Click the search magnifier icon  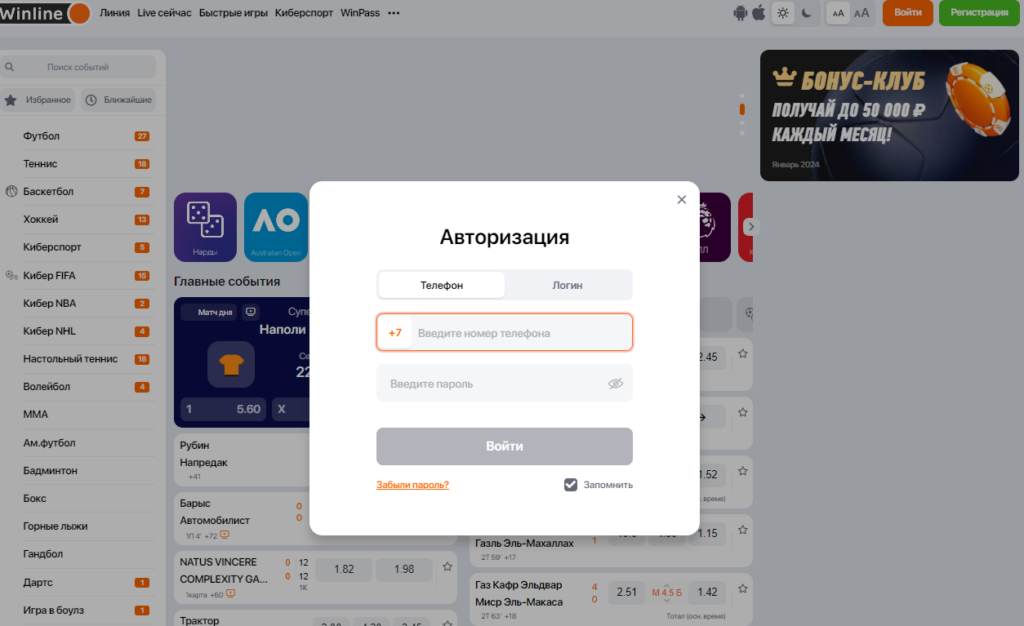(x=9, y=67)
